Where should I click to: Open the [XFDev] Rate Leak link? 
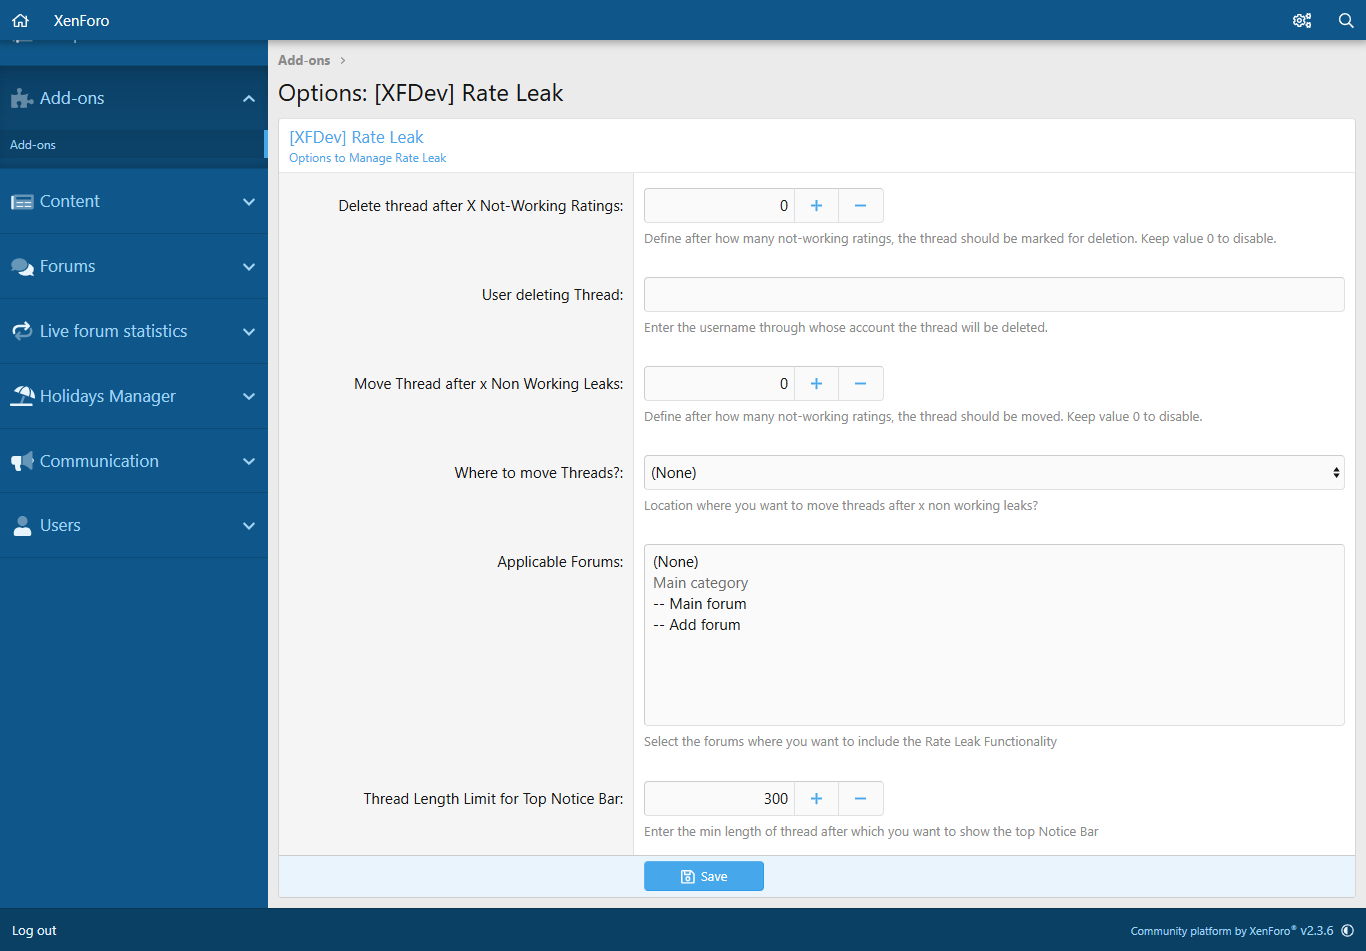356,137
